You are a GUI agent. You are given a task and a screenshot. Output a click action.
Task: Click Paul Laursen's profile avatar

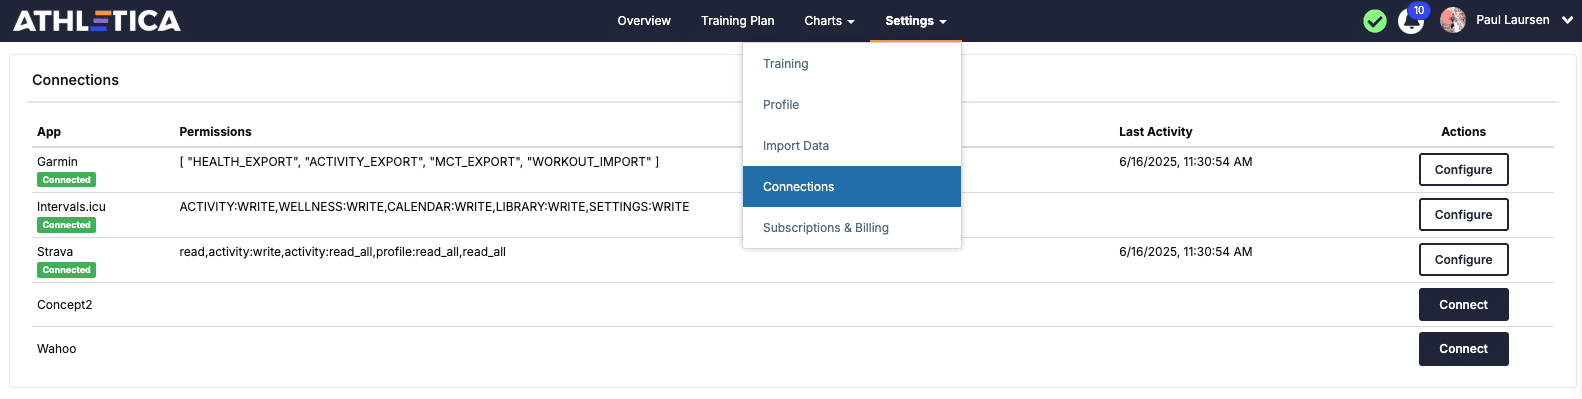[1453, 20]
